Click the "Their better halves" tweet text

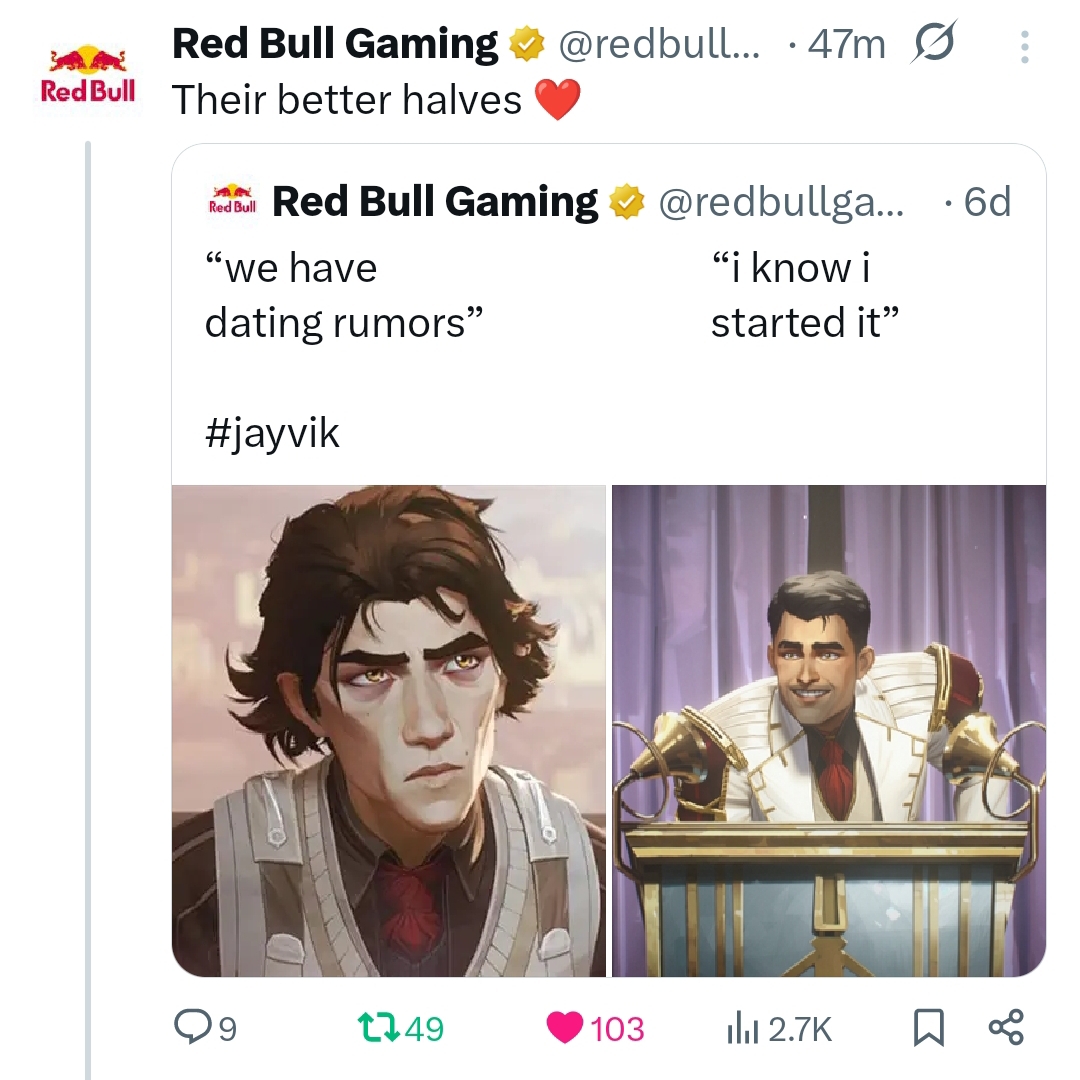pyautogui.click(x=347, y=100)
